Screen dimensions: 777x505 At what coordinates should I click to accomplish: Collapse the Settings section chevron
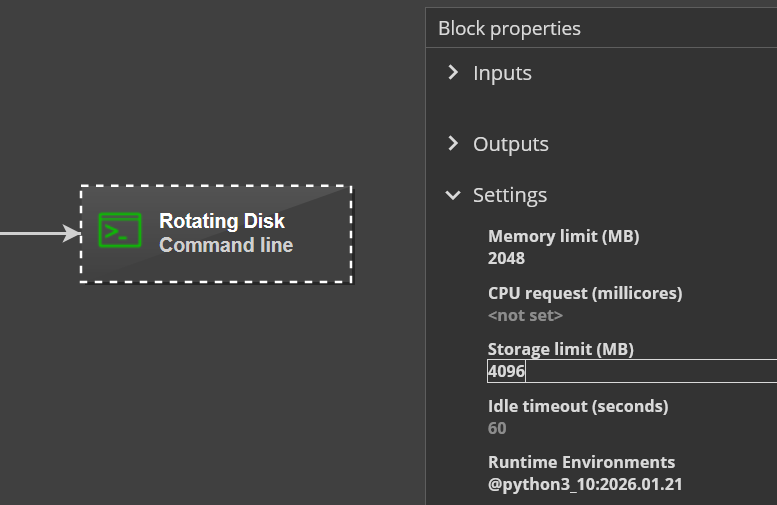tap(453, 195)
